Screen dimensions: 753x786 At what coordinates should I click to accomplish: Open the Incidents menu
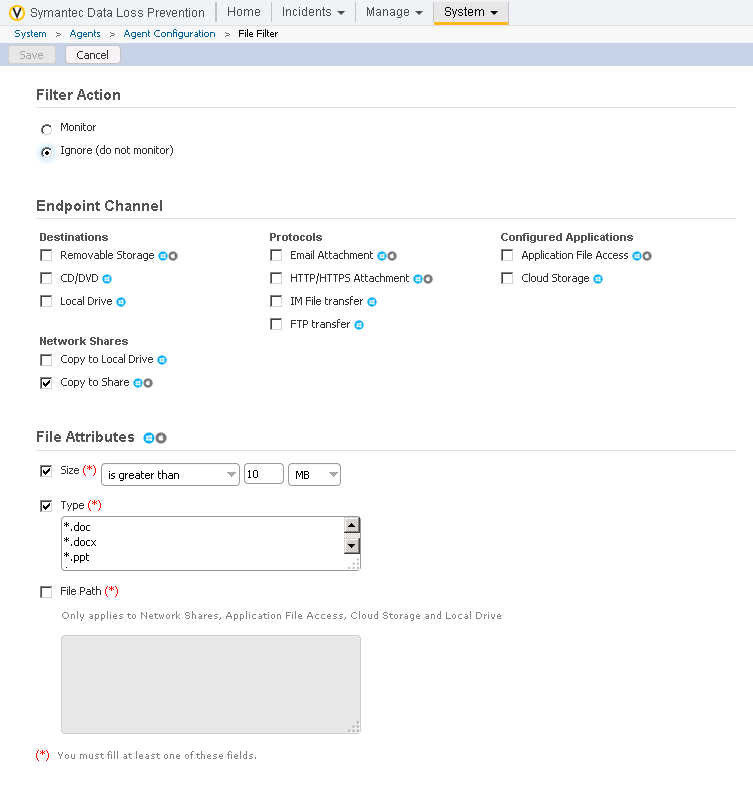point(313,12)
